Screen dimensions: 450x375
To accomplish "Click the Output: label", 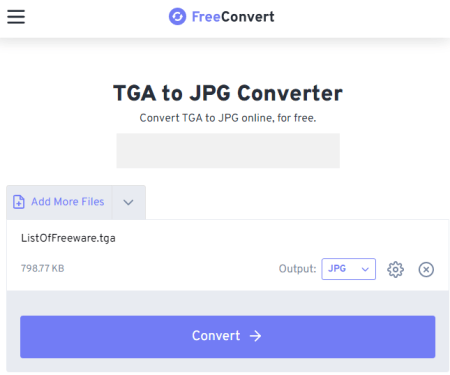I will [297, 269].
